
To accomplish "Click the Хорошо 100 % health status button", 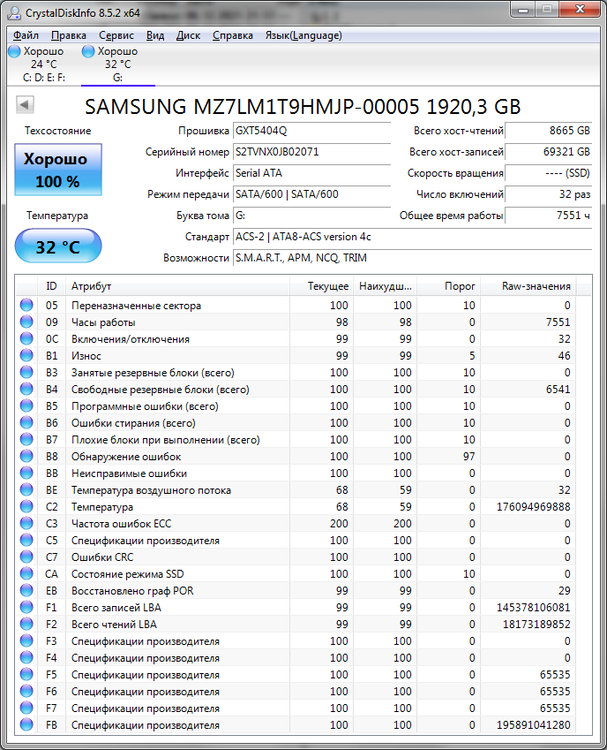I will pyautogui.click(x=58, y=170).
